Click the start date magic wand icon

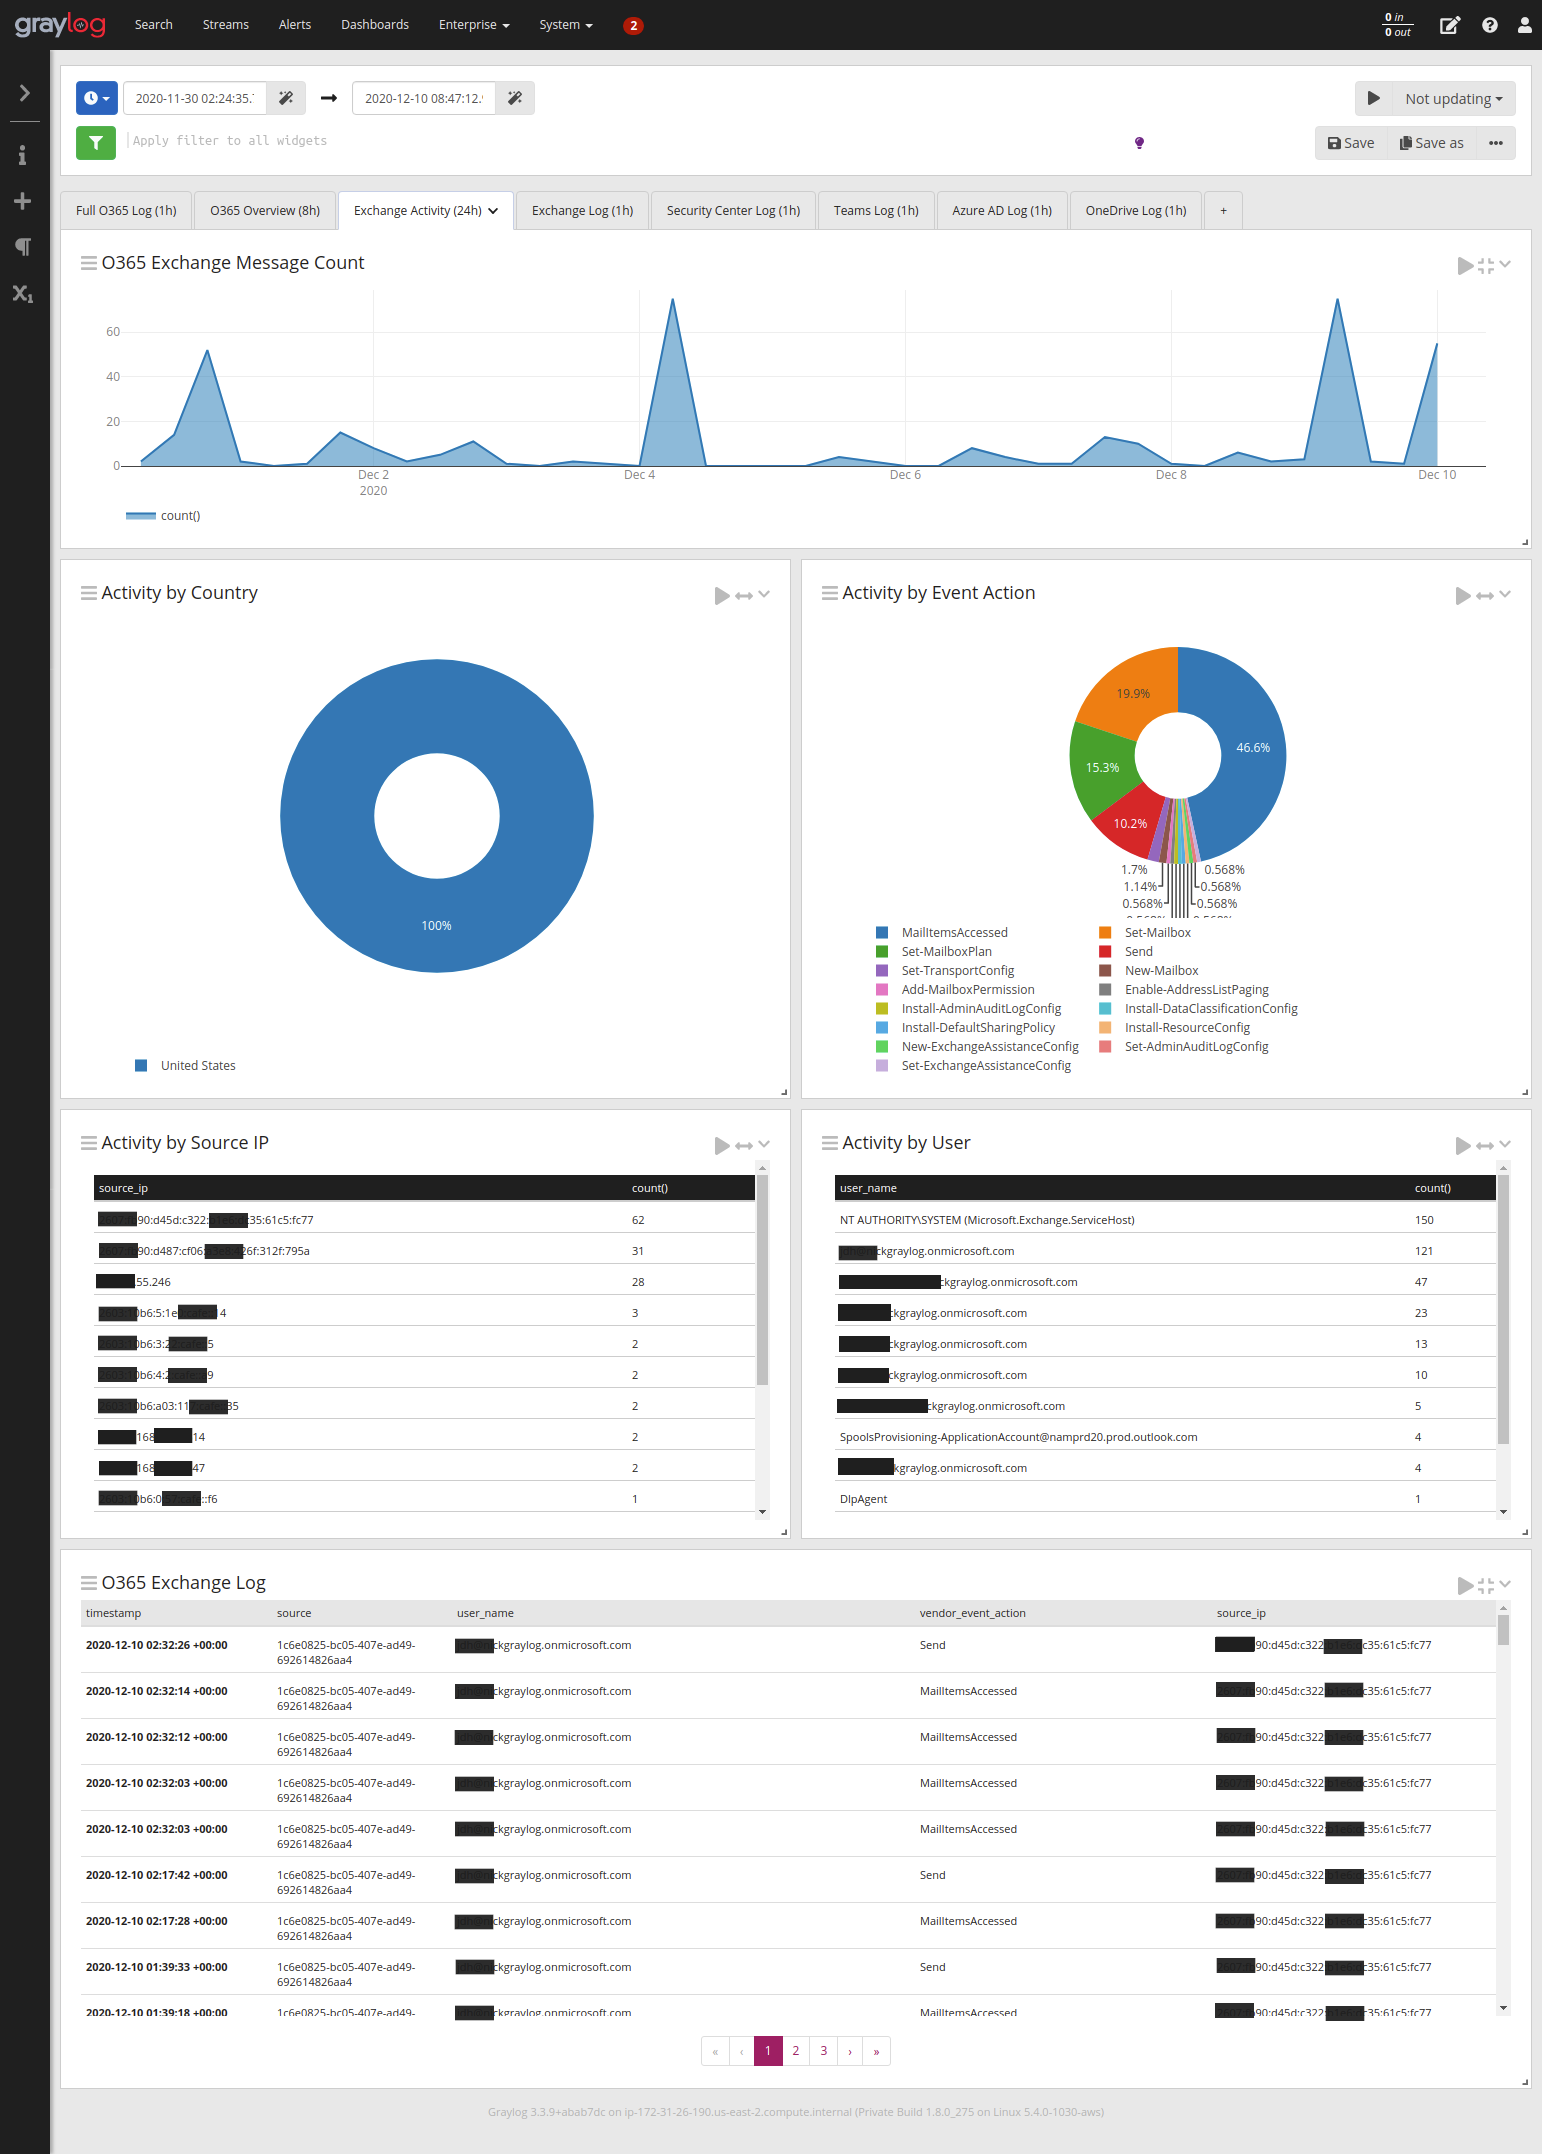(x=286, y=98)
